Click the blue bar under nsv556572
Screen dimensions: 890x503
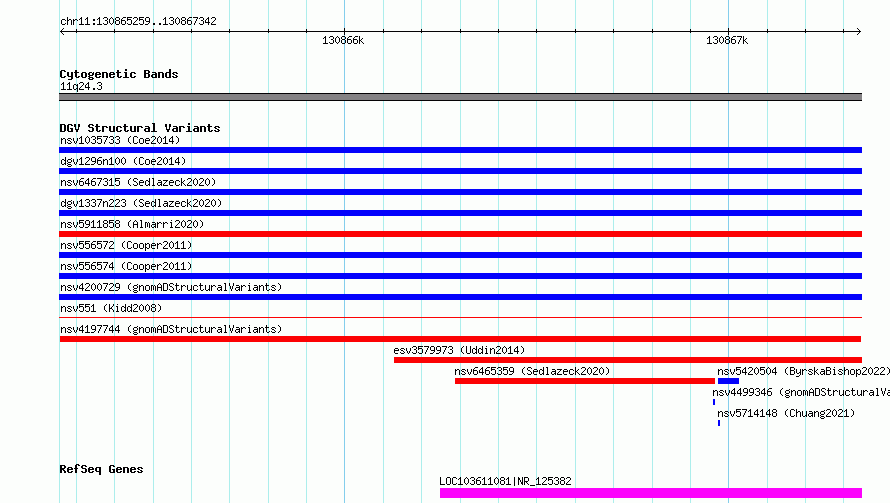click(x=460, y=255)
